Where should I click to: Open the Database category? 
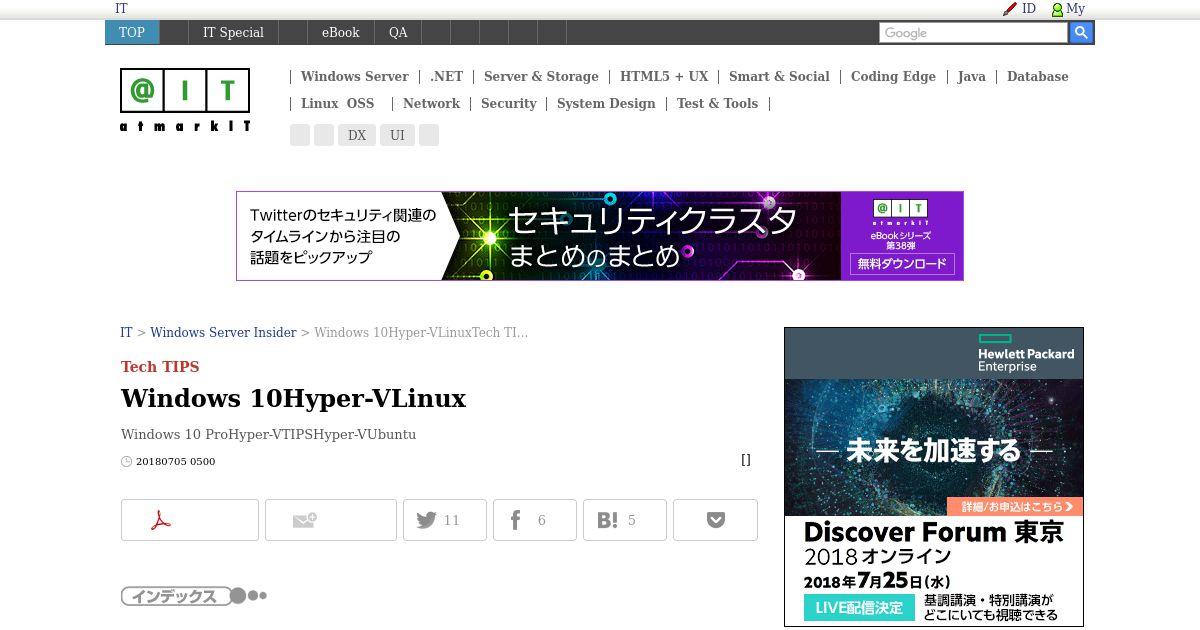pyautogui.click(x=1037, y=76)
